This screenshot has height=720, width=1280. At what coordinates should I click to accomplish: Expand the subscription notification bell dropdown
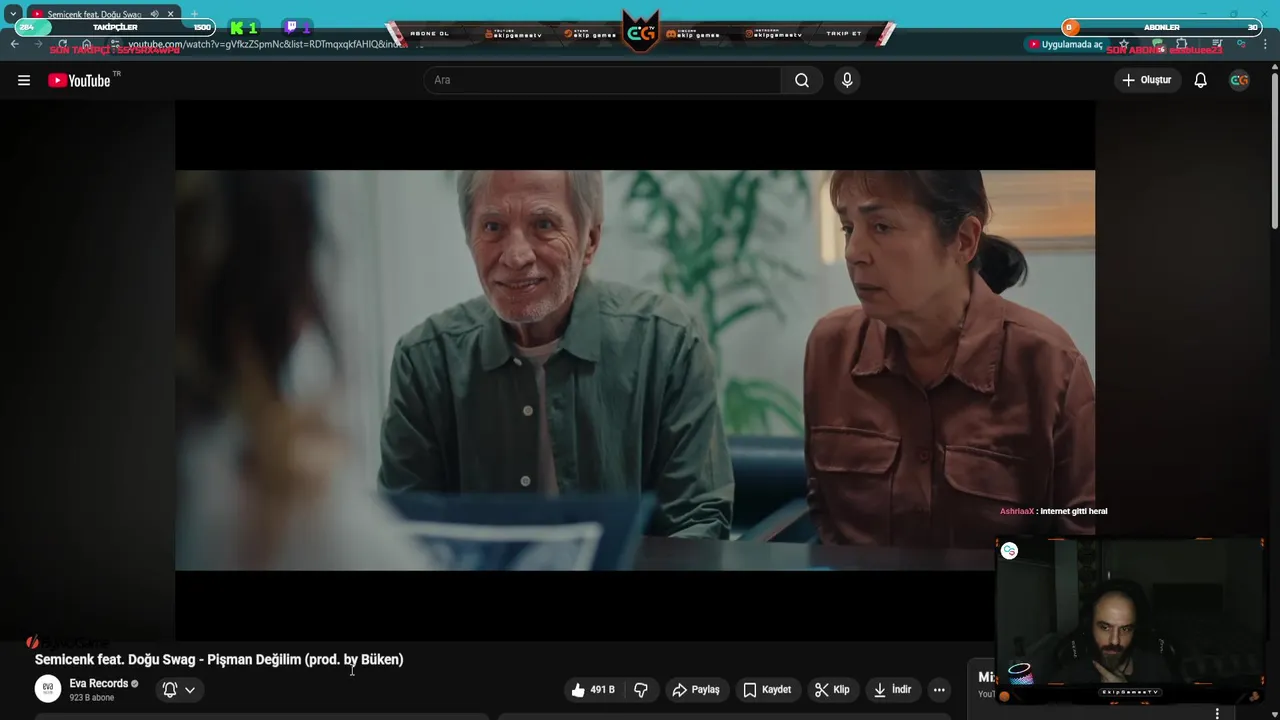[179, 690]
